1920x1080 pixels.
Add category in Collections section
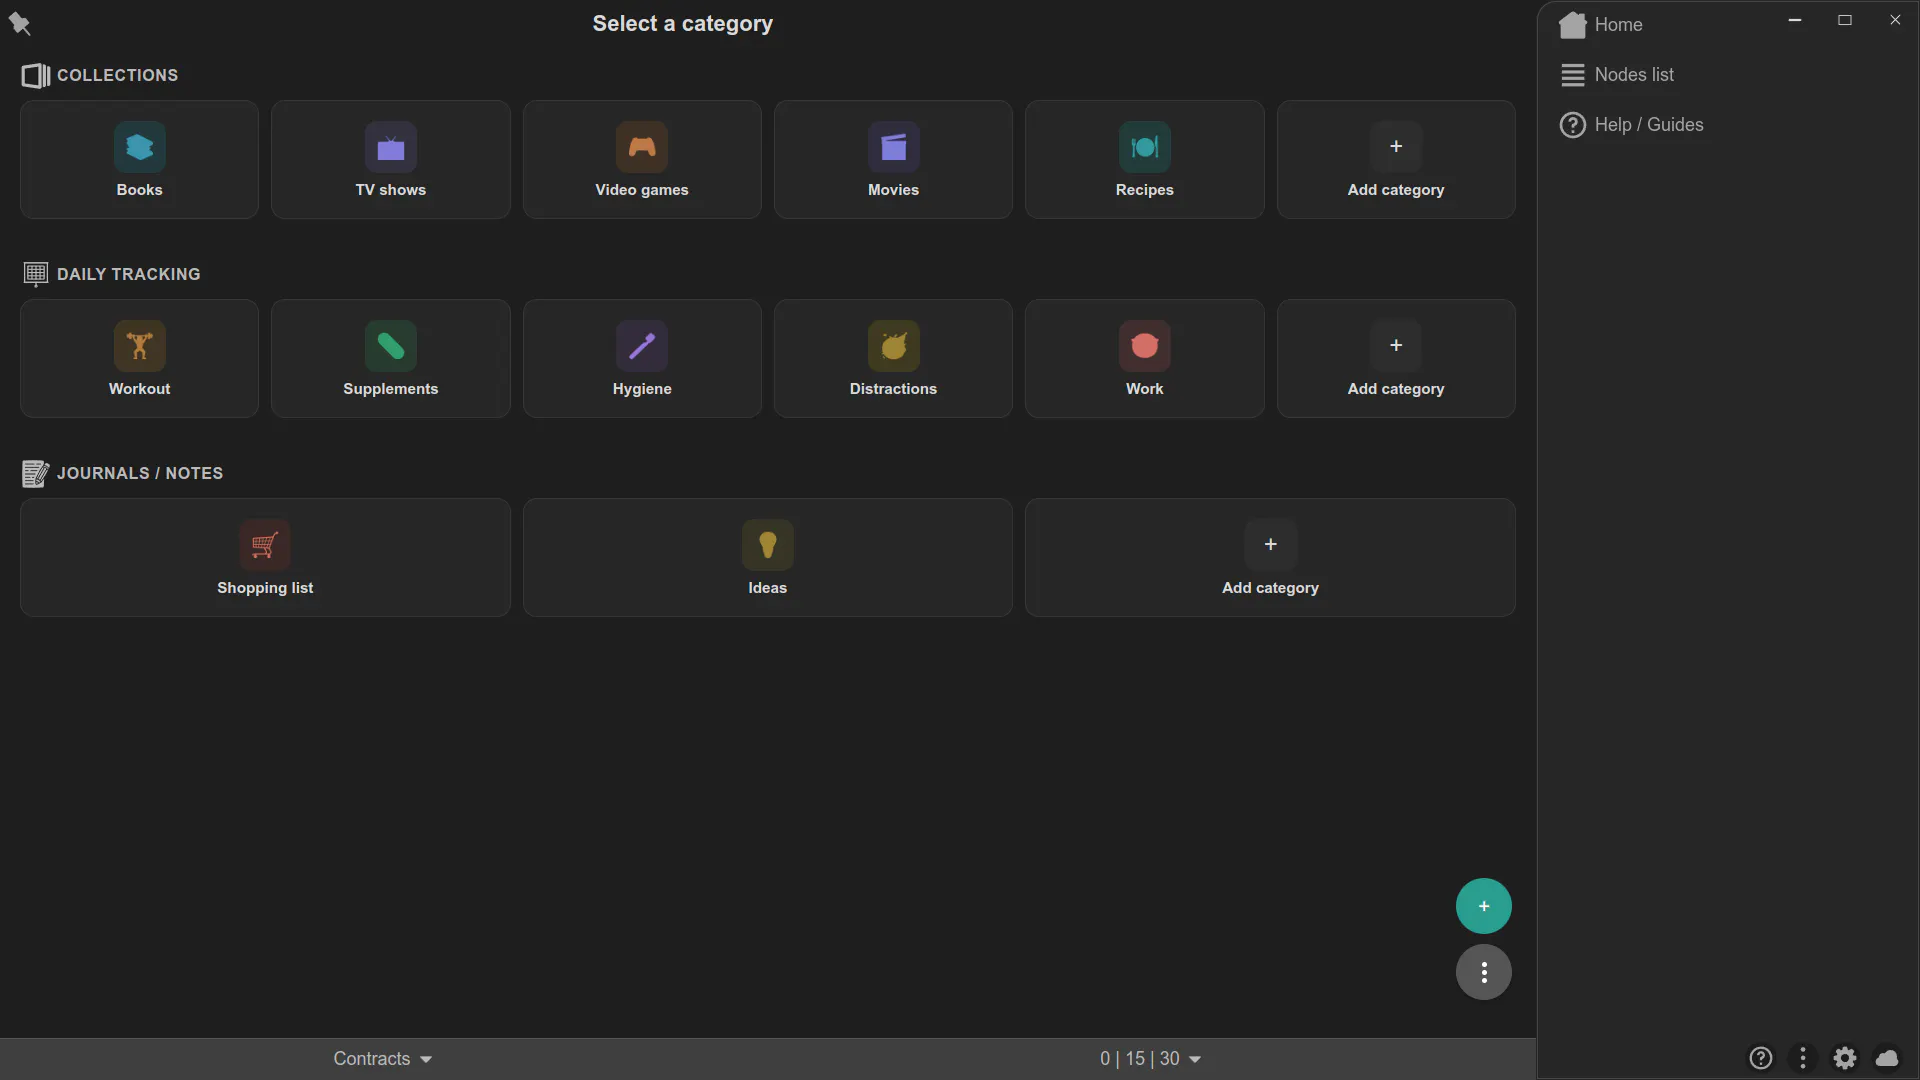(1396, 159)
